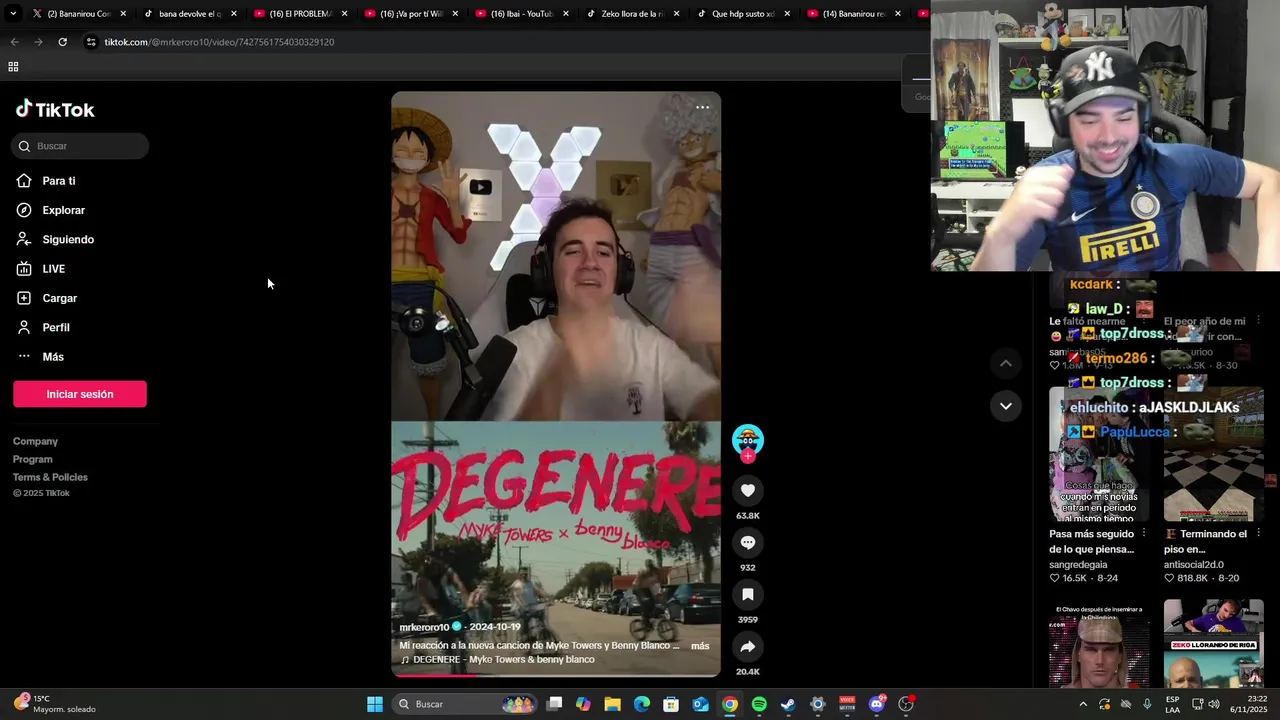Open Spotify from the taskbar
The width and height of the screenshot is (1280, 720).
759,704
